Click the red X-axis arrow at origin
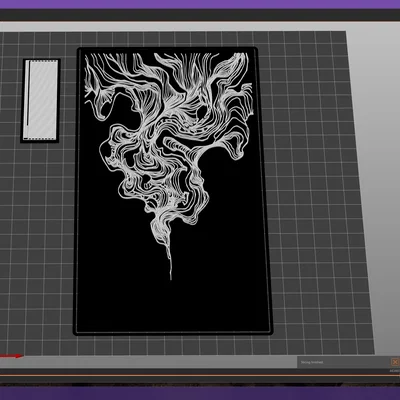400x400 pixels. tap(12, 356)
